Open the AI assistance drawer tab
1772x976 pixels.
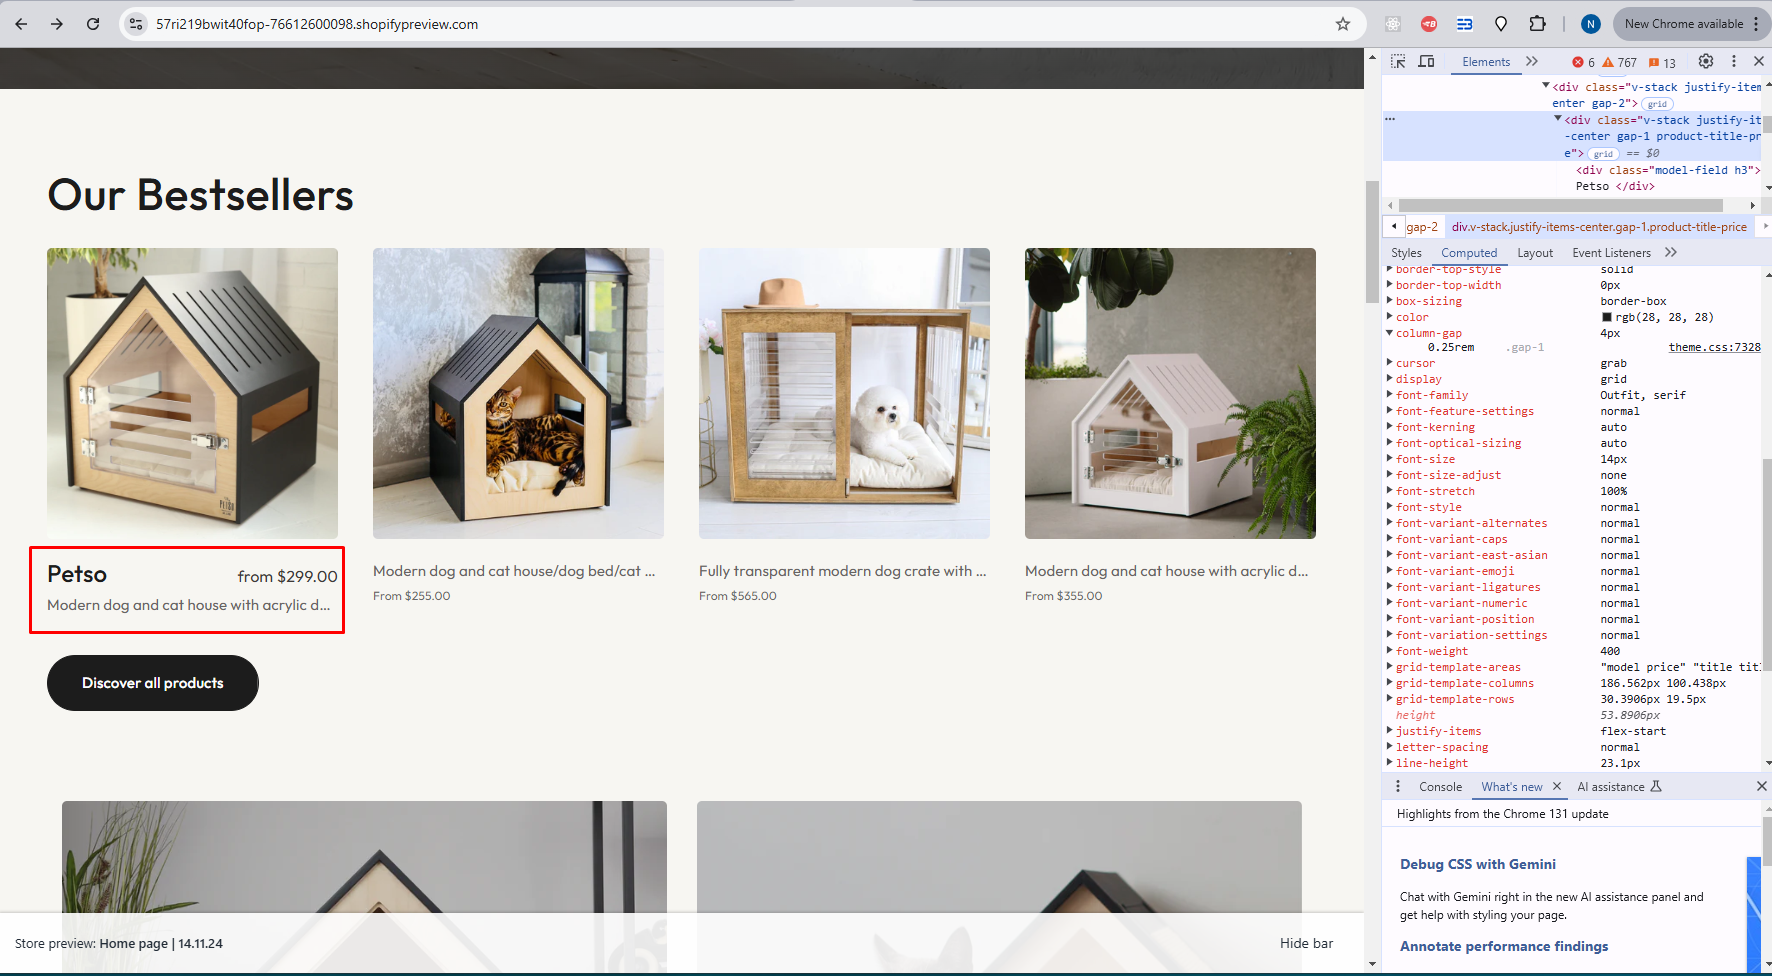[1619, 787]
